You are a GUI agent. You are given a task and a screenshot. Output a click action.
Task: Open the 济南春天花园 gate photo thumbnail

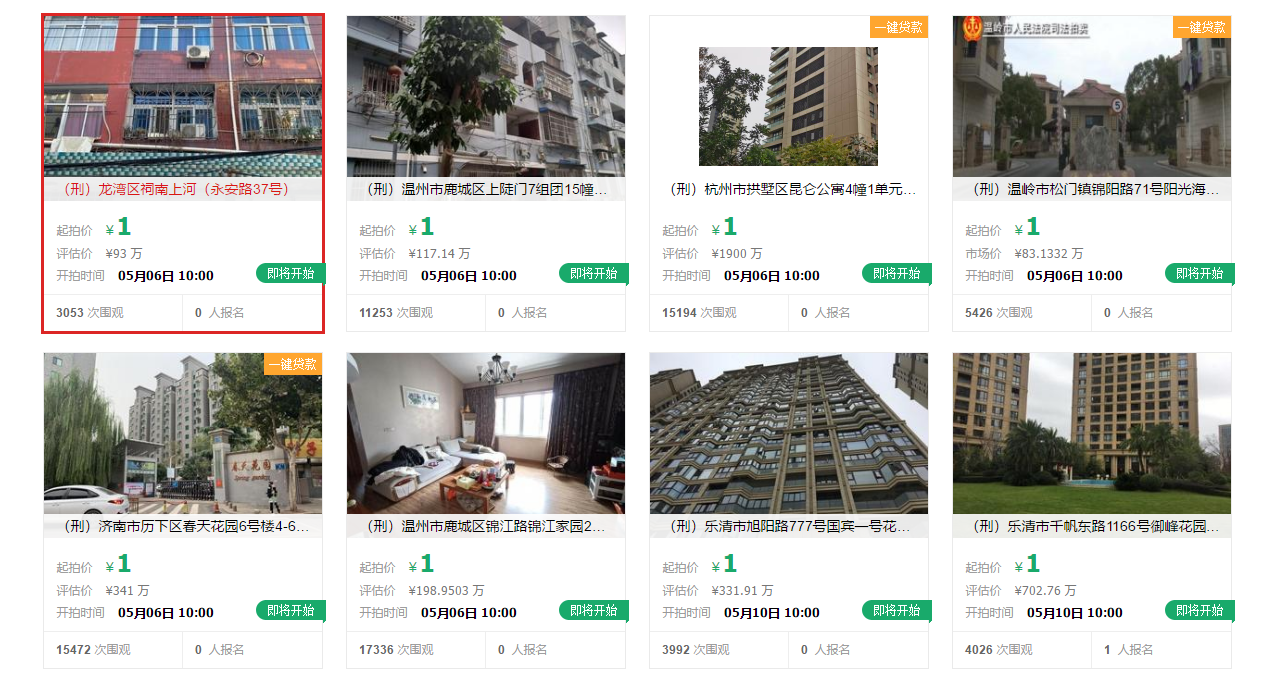click(183, 433)
